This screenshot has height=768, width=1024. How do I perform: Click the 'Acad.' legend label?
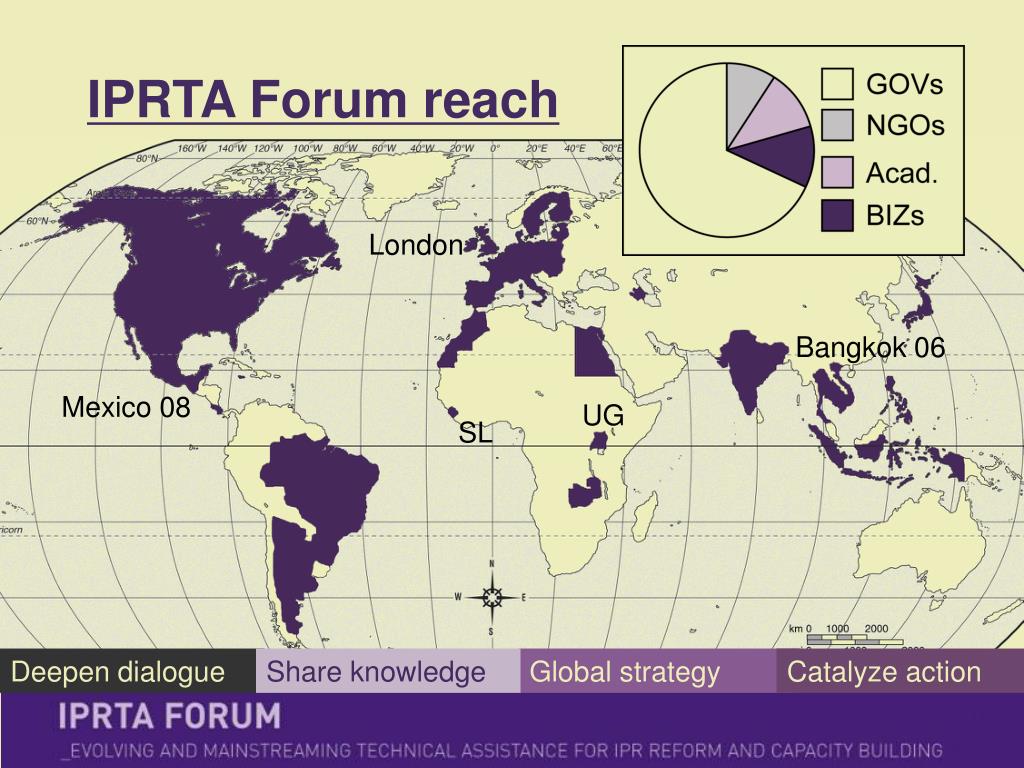point(902,173)
